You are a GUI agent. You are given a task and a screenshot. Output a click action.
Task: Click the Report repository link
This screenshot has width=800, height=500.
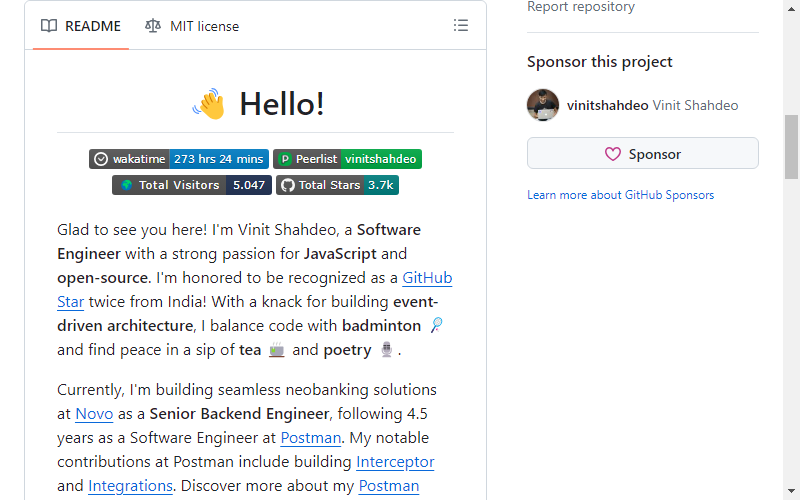pyautogui.click(x=581, y=7)
